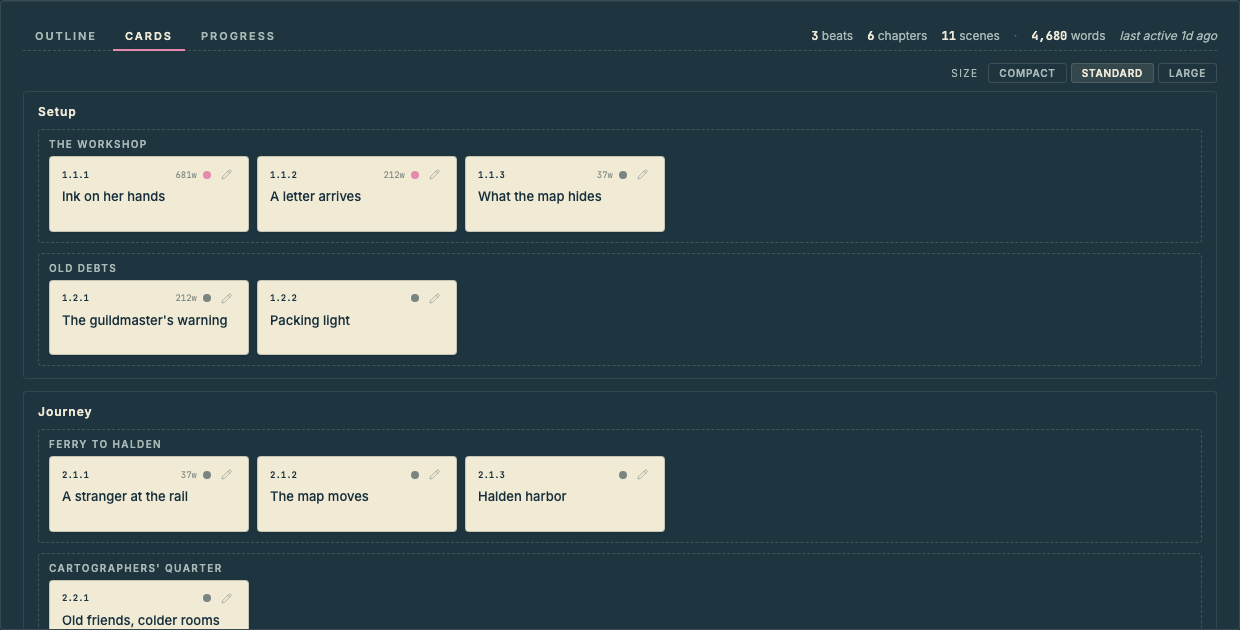The image size is (1240, 630).
Task: Switch card size to Large
Action: click(1187, 73)
